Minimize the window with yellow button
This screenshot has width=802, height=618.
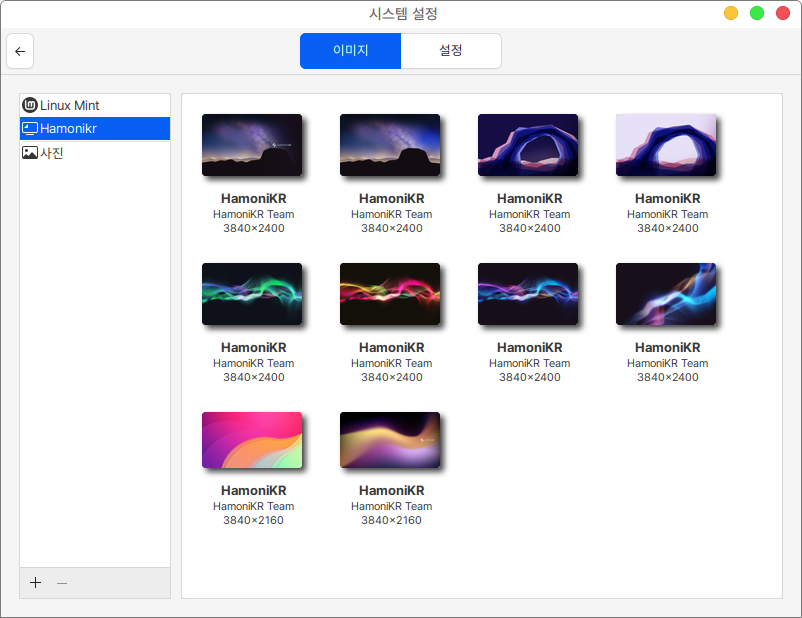pyautogui.click(x=731, y=13)
